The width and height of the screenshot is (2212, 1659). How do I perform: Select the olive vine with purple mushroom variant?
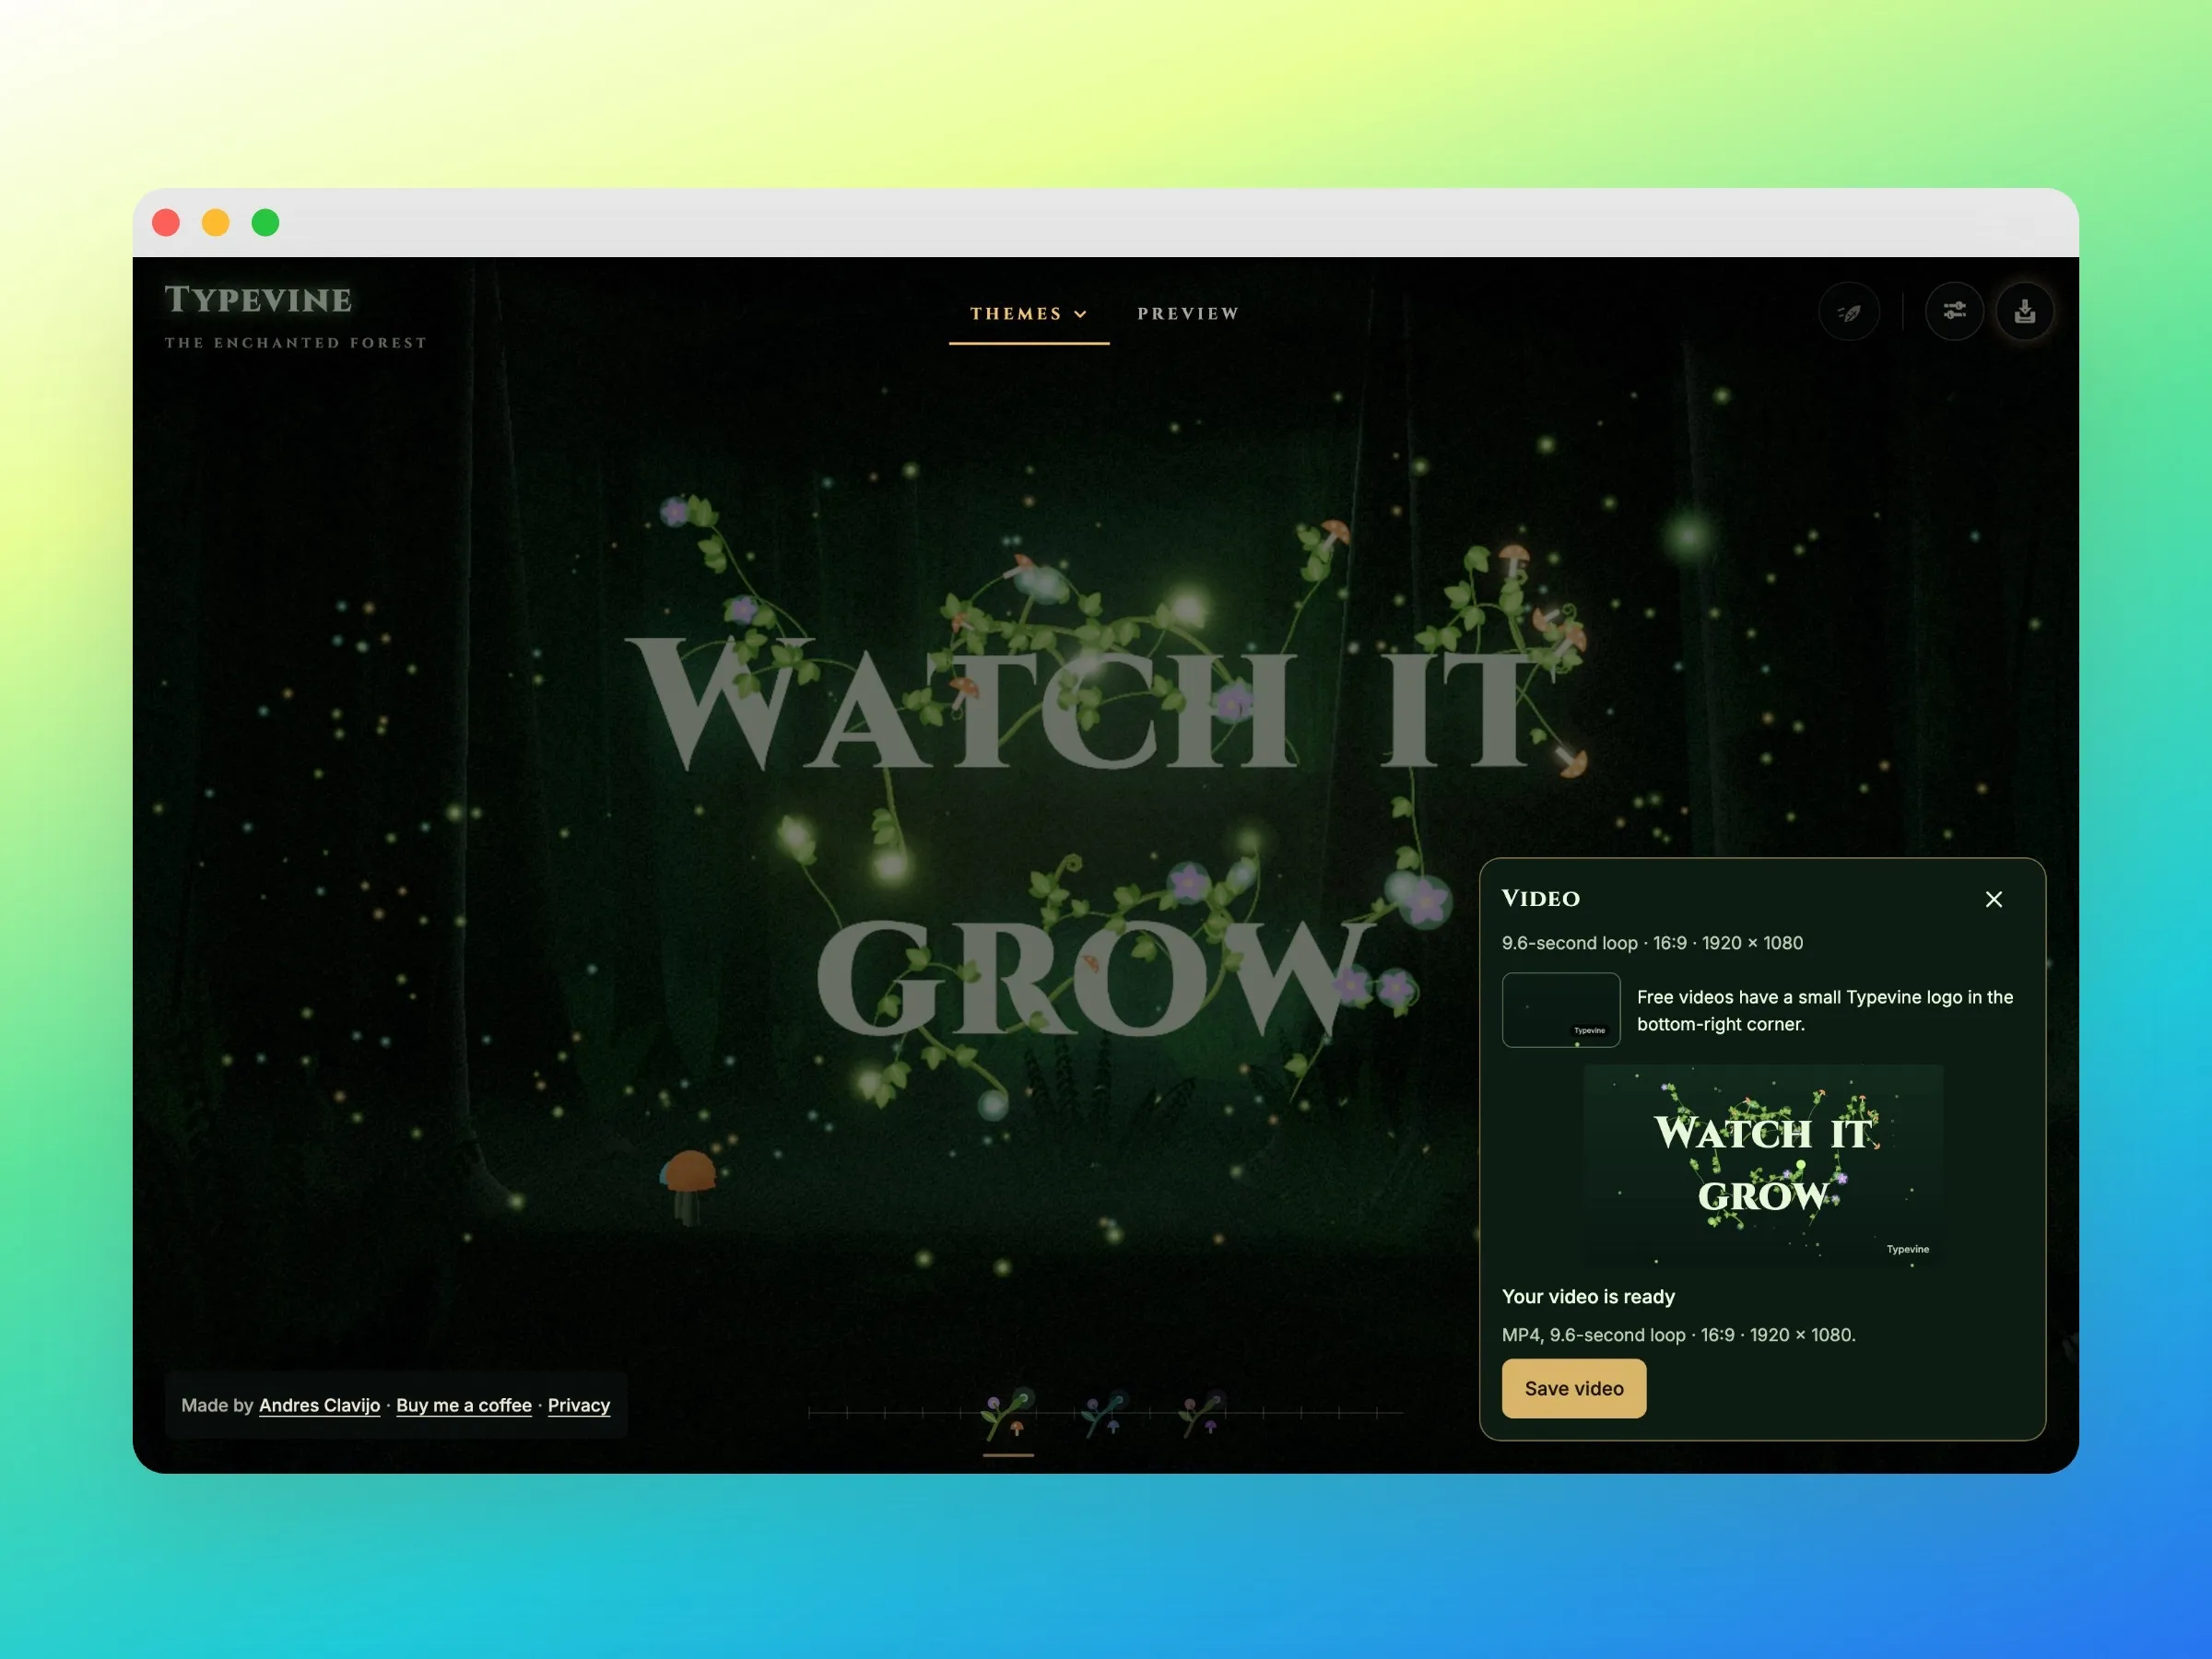tap(1201, 1414)
